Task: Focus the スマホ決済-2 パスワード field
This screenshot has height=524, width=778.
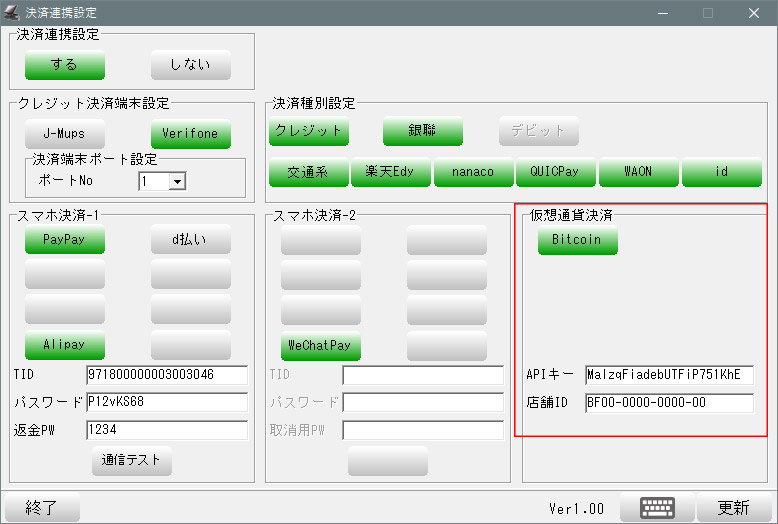Action: pos(423,402)
